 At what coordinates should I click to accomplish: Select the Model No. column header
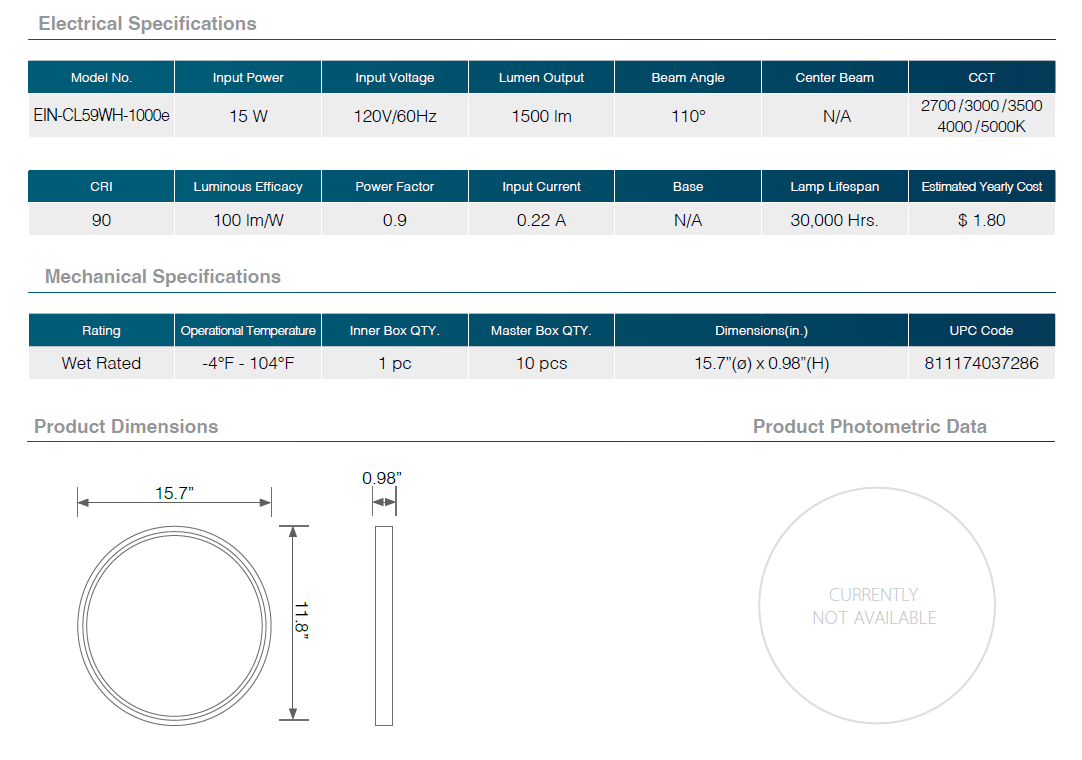[101, 78]
